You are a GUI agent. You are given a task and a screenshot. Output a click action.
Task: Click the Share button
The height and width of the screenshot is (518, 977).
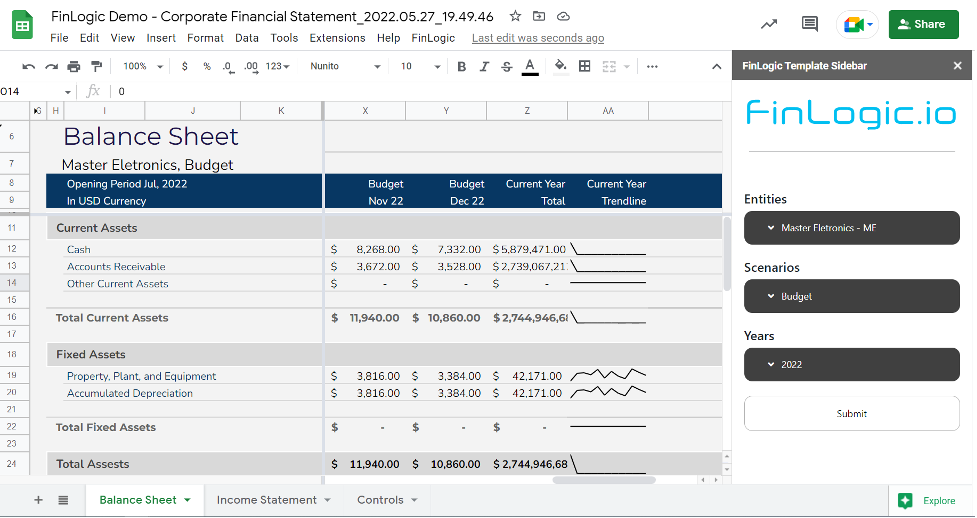click(x=923, y=24)
